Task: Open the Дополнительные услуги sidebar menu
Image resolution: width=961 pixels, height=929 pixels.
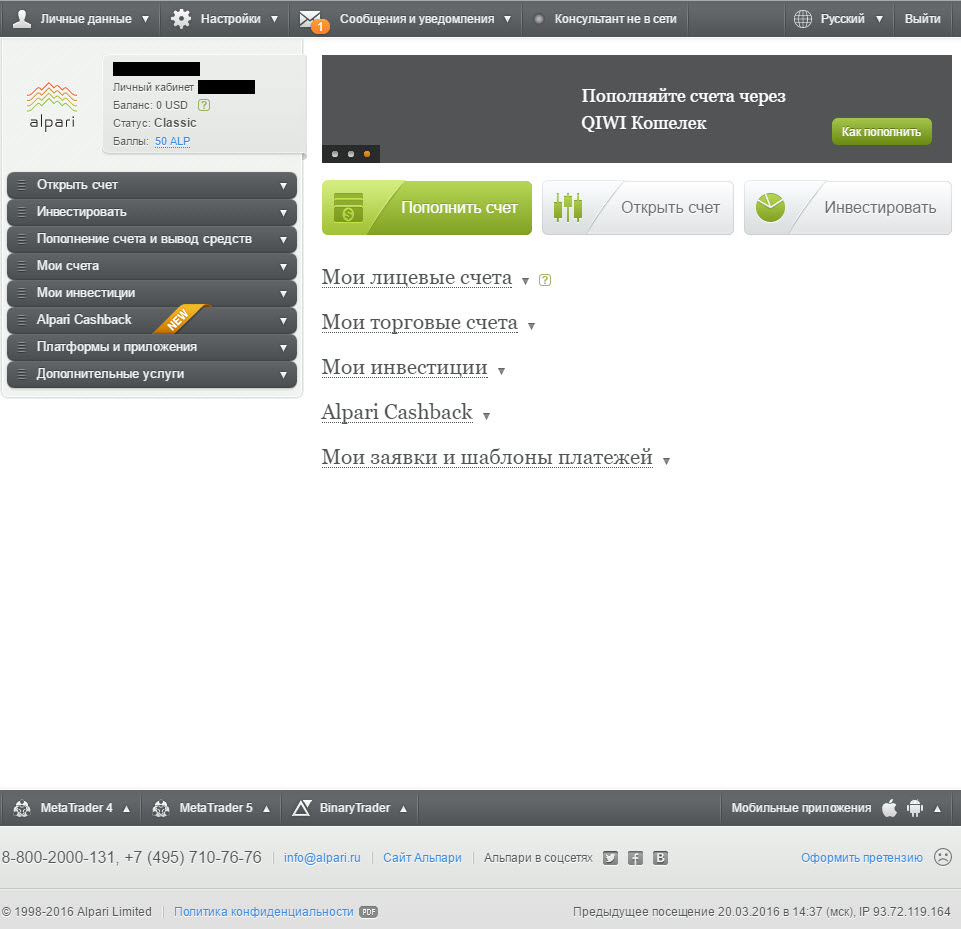Action: click(x=152, y=374)
